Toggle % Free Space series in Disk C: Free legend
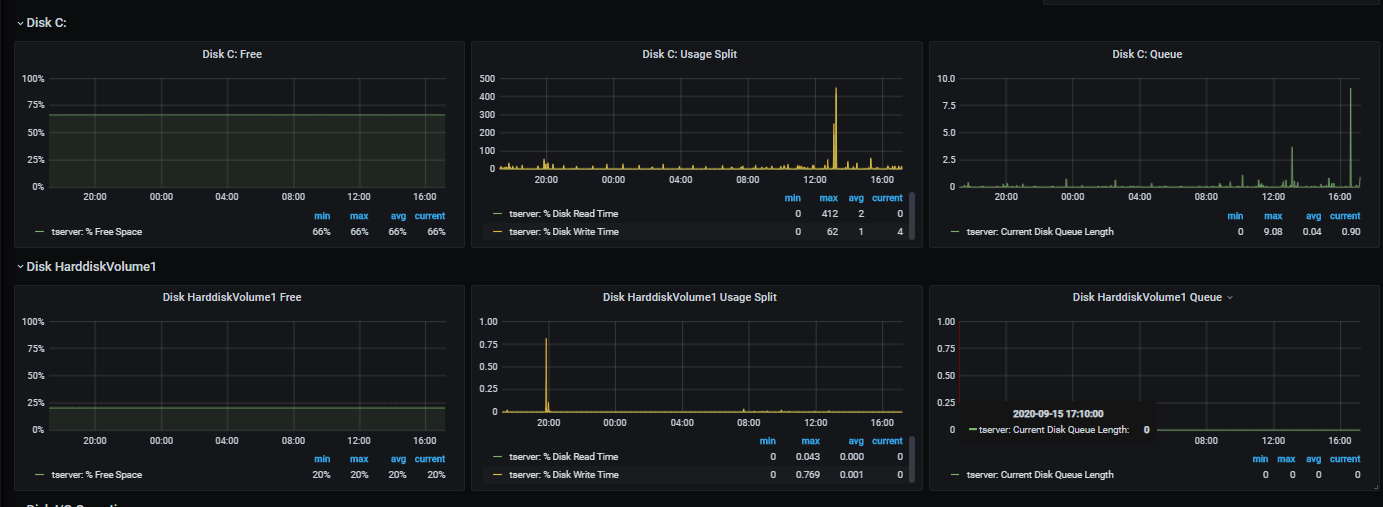The width and height of the screenshot is (1383, 507). [x=96, y=232]
